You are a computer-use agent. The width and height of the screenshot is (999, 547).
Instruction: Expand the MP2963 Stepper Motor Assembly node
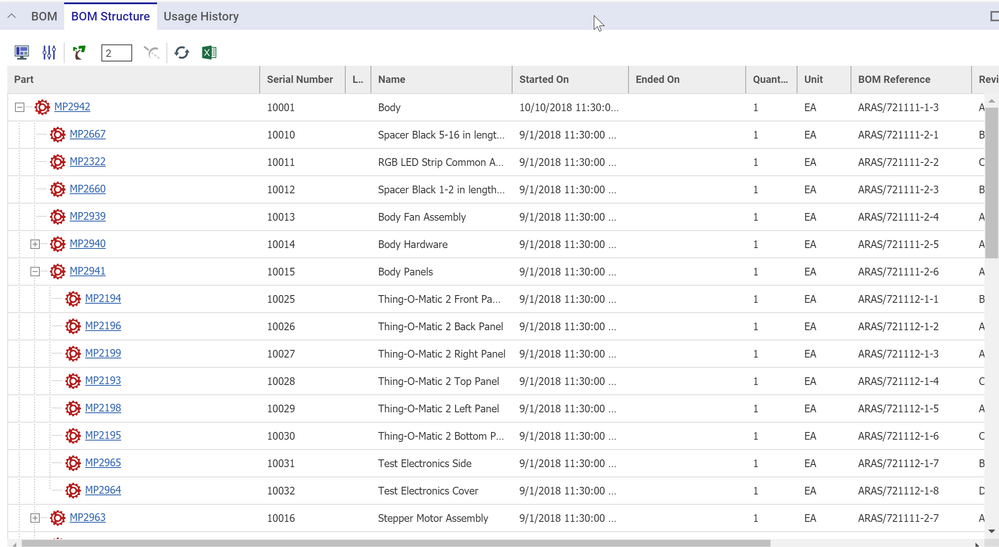point(35,518)
